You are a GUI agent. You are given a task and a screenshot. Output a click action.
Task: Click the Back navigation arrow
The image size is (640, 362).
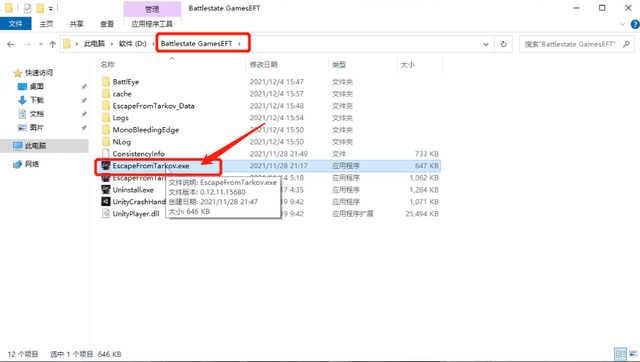pos(11,44)
